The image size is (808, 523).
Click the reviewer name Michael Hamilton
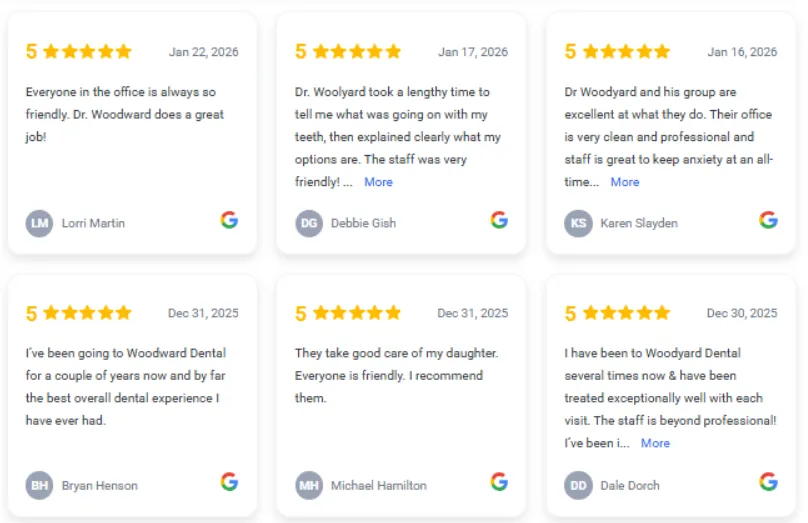[379, 485]
